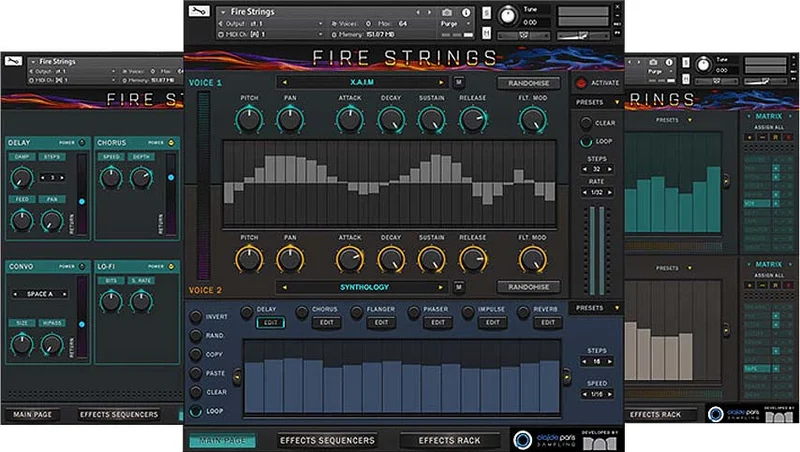Open the lower Presets dropdown
The width and height of the screenshot is (800, 452).
[x=597, y=308]
